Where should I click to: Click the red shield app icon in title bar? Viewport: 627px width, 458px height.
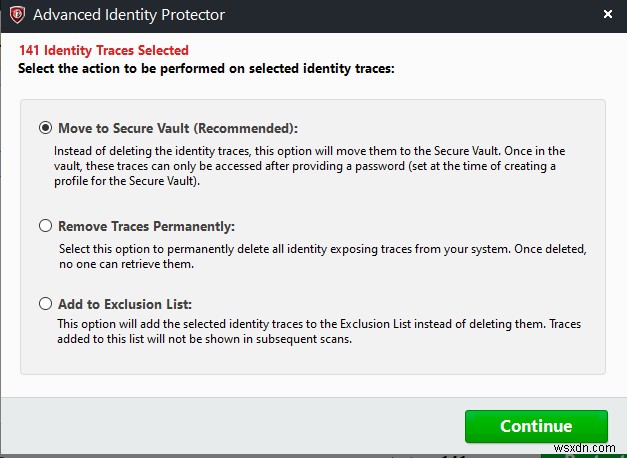click(15, 15)
